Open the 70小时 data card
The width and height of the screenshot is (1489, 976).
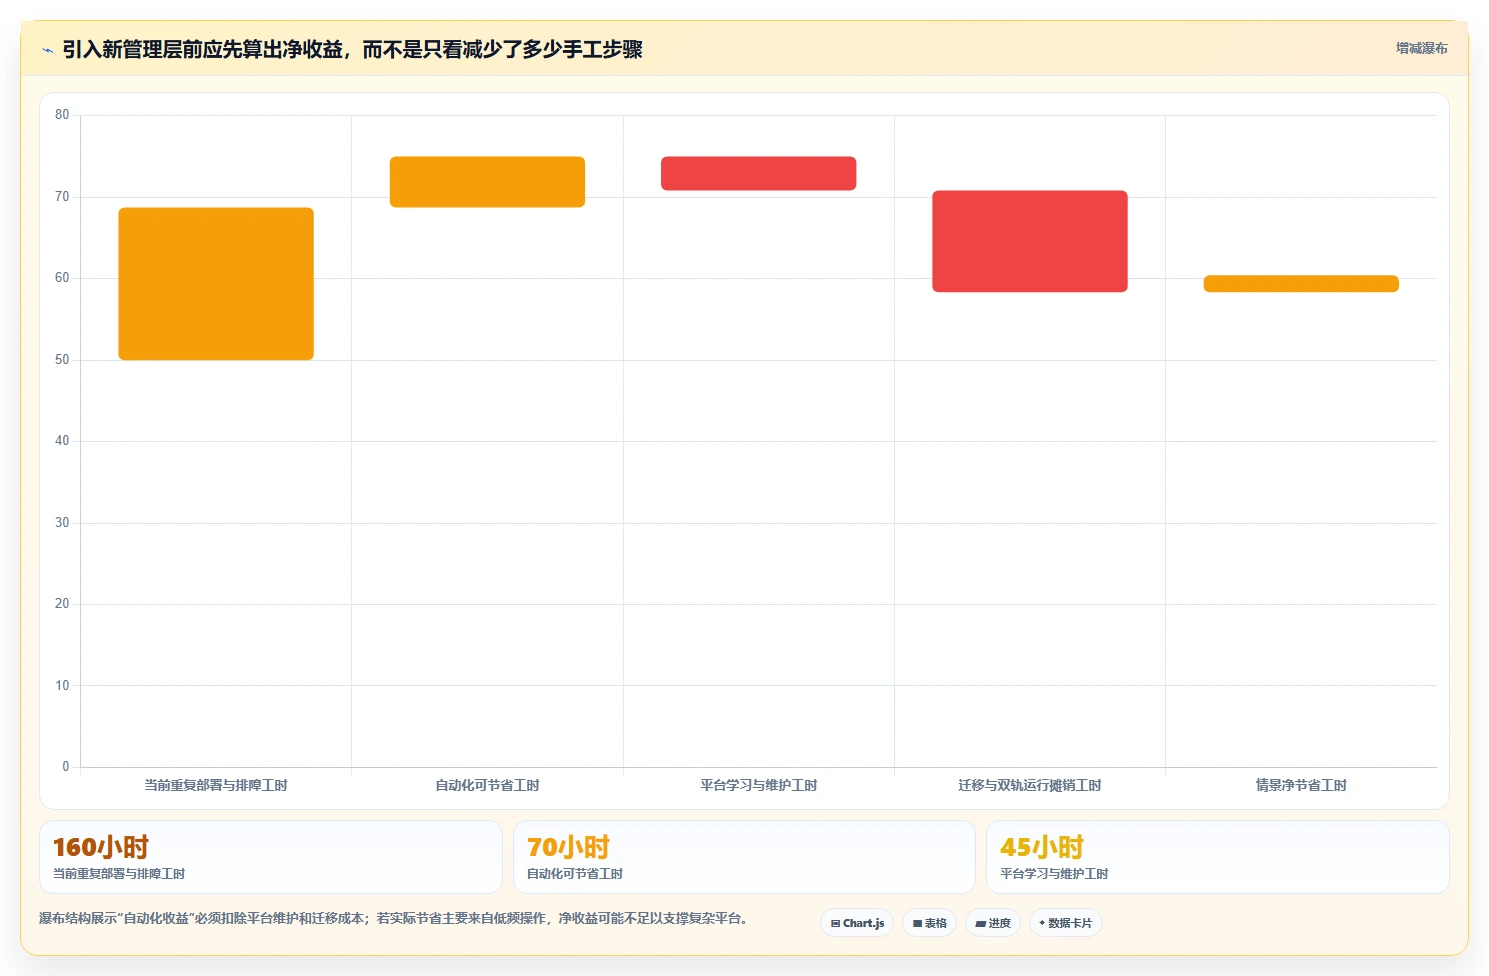(744, 857)
